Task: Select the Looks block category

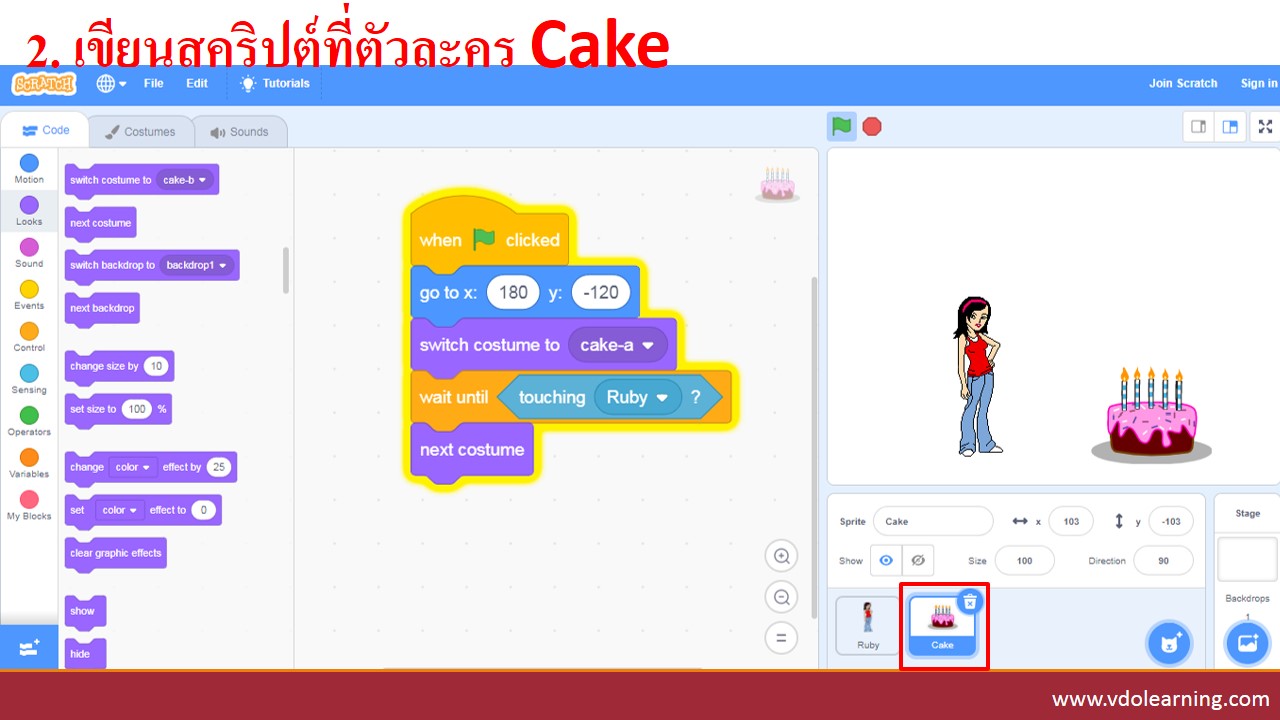Action: point(29,211)
